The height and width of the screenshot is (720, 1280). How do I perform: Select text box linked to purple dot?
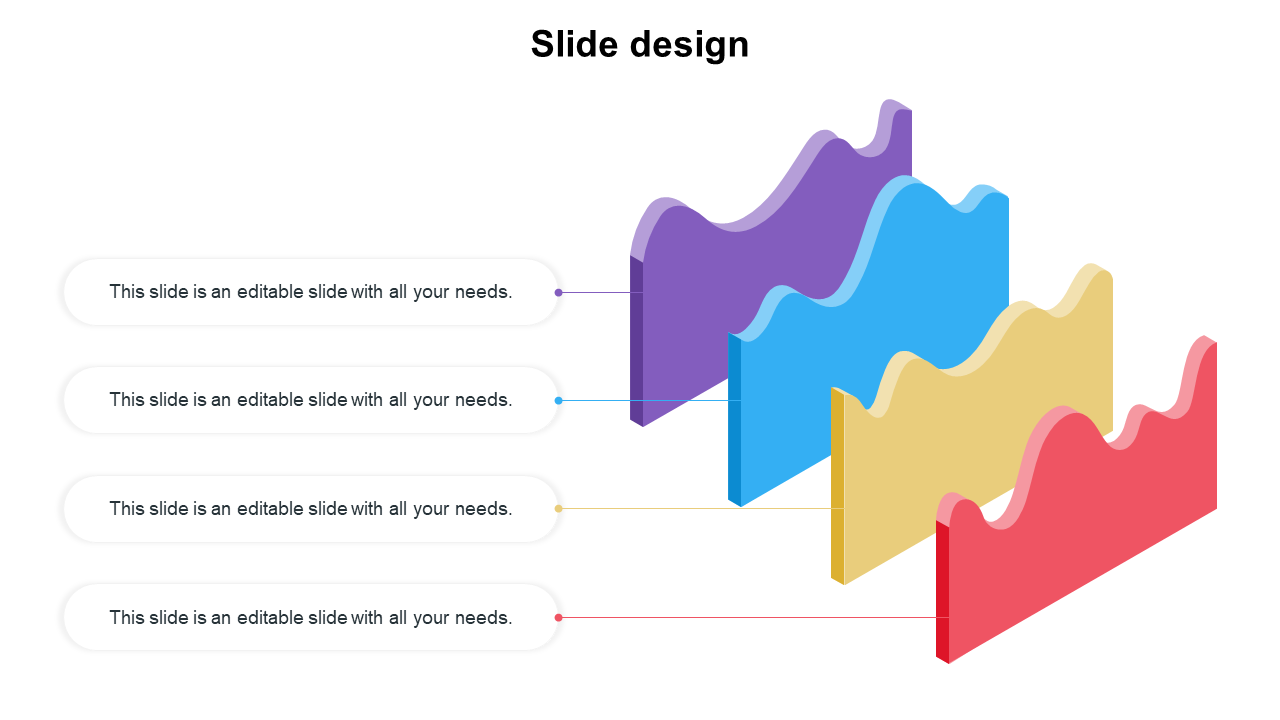pyautogui.click(x=311, y=292)
